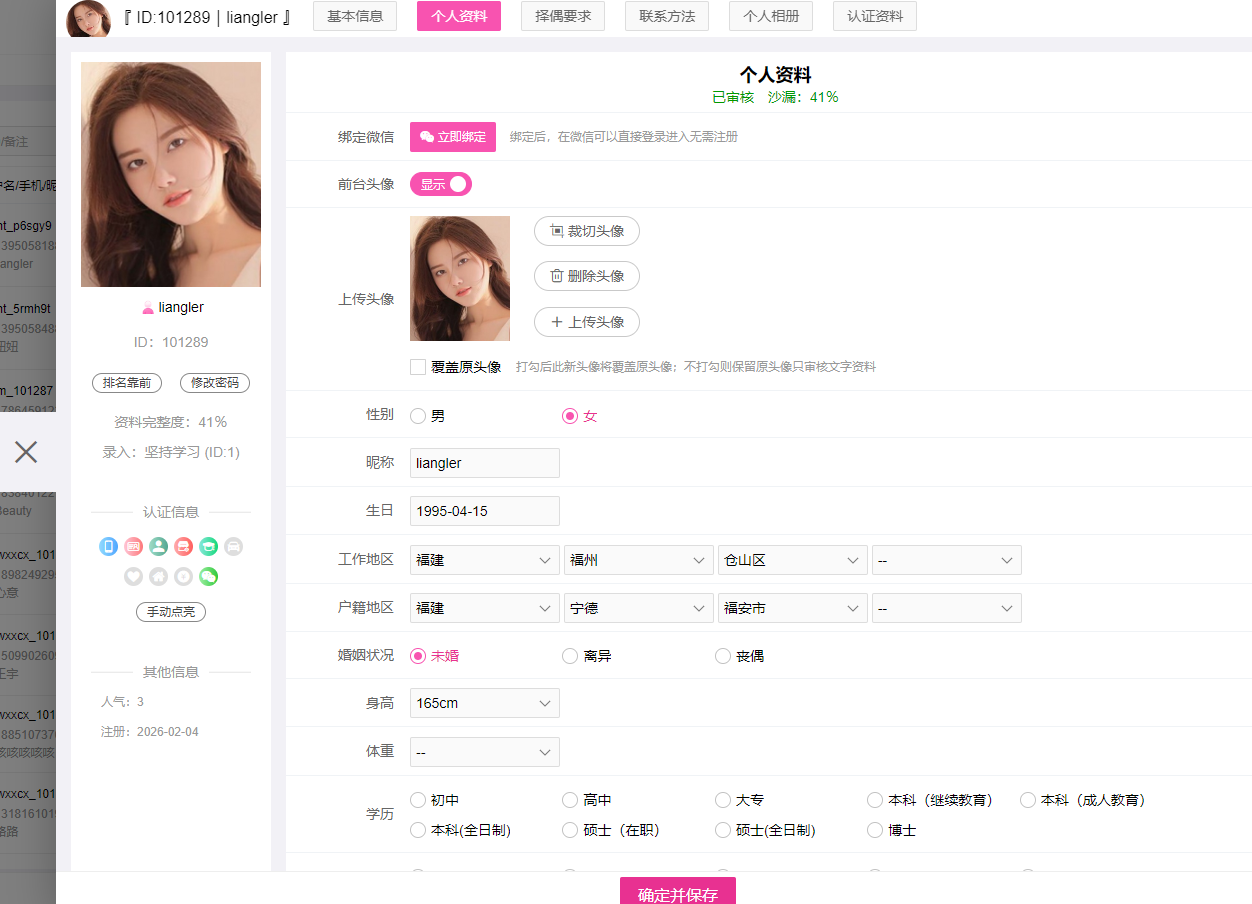Check the 覆盖原头像 checkbox

[x=418, y=367]
